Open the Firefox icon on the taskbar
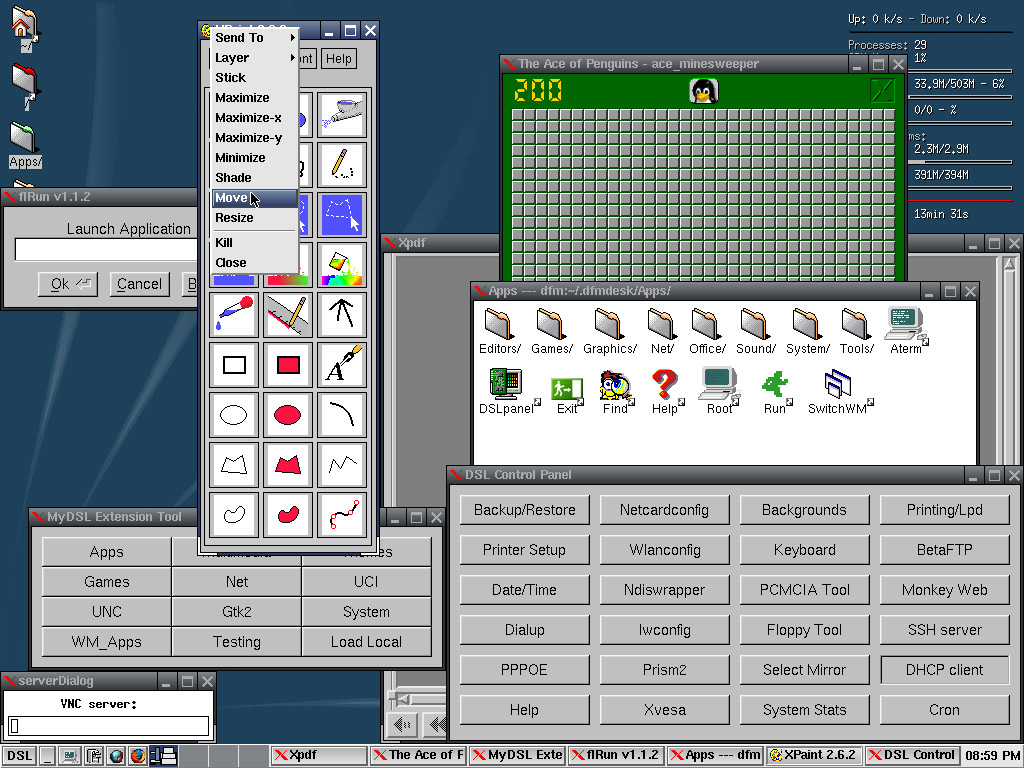Image resolution: width=1024 pixels, height=768 pixels. click(x=138, y=756)
